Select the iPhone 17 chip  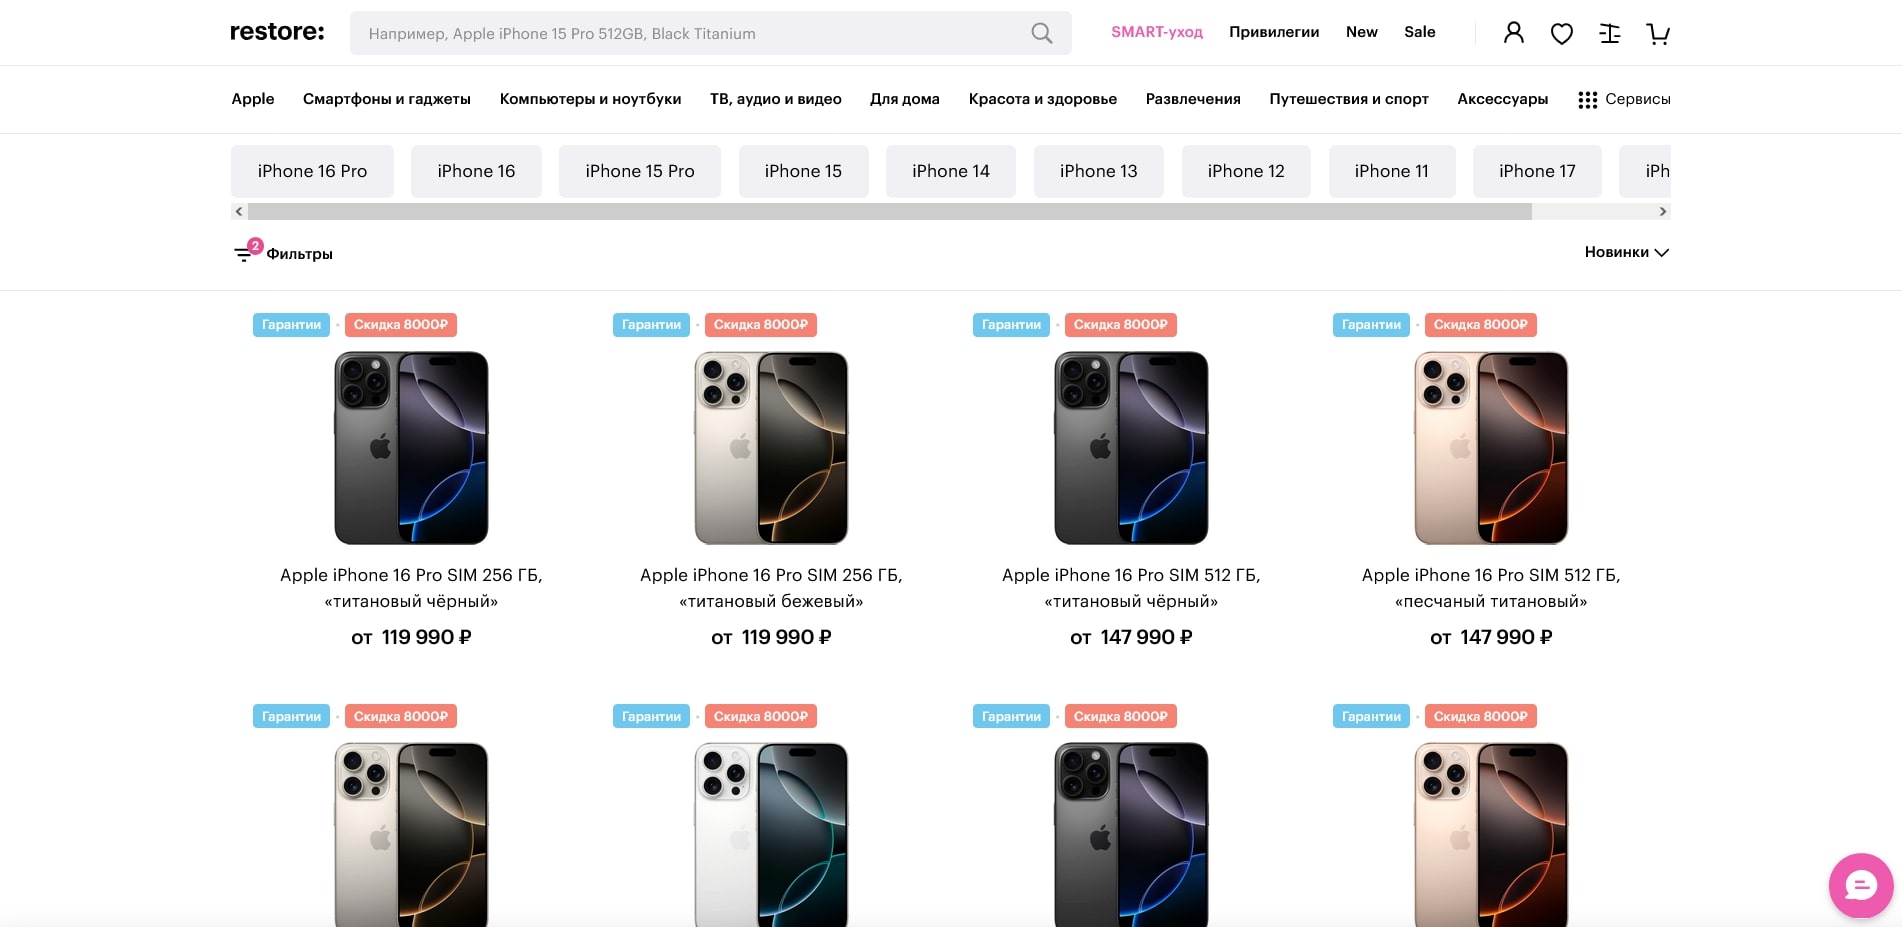[x=1536, y=171]
